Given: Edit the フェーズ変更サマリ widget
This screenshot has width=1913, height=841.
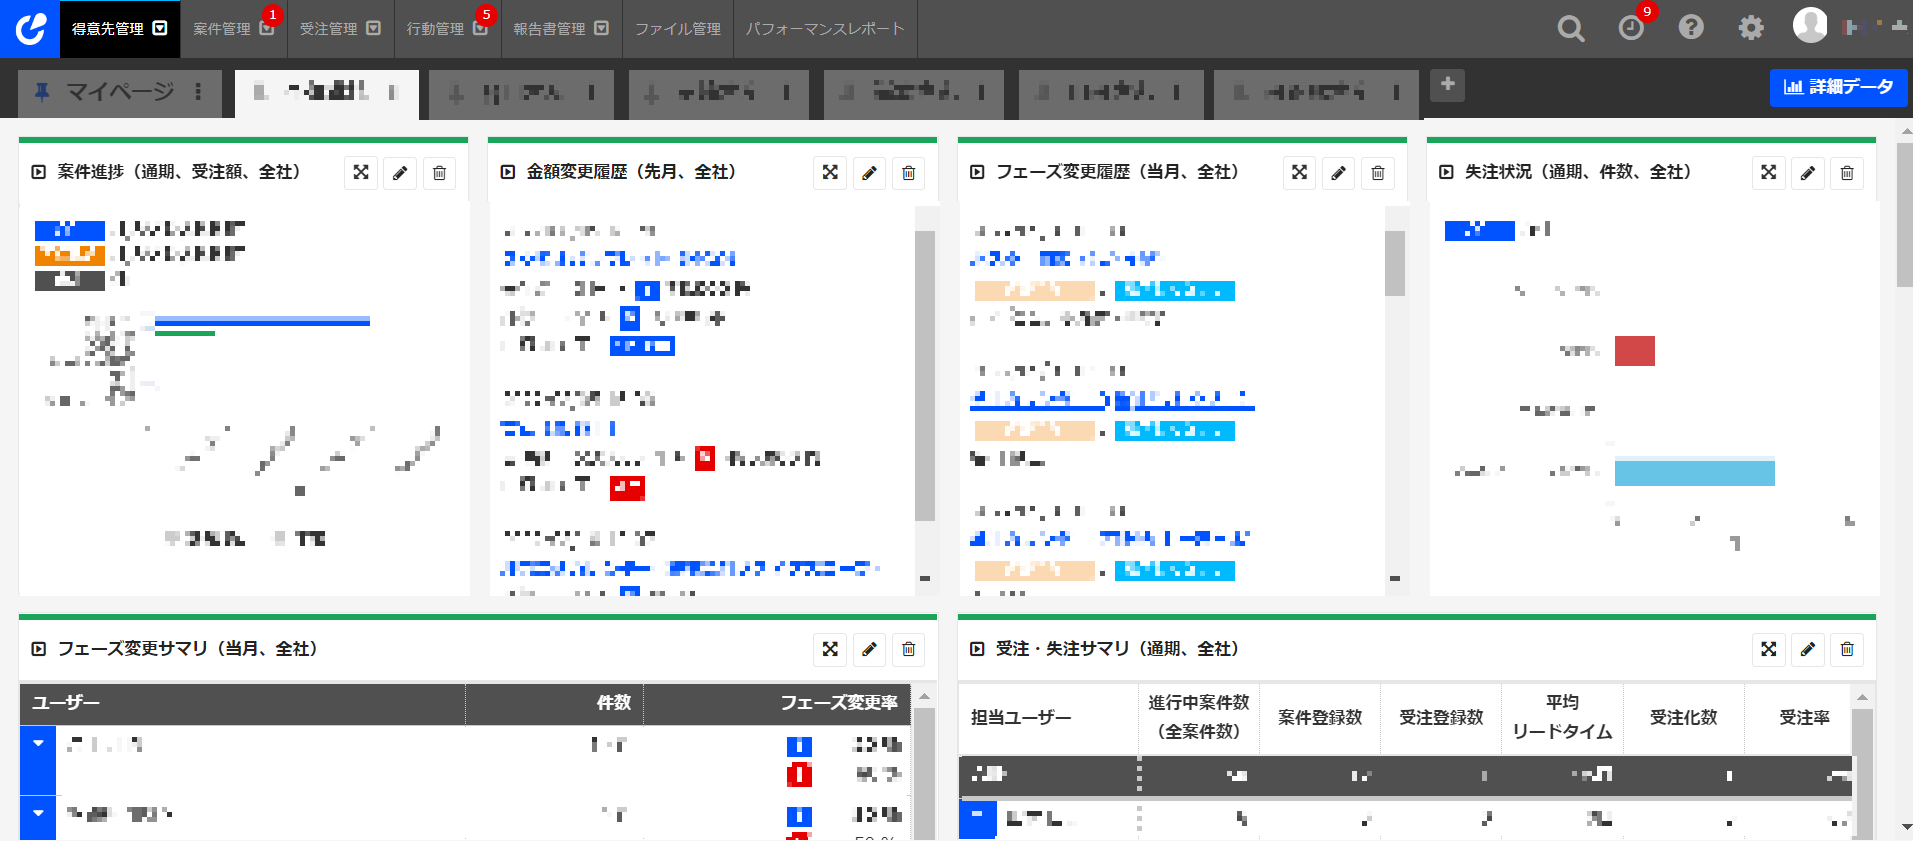Looking at the screenshot, I should pos(869,650).
